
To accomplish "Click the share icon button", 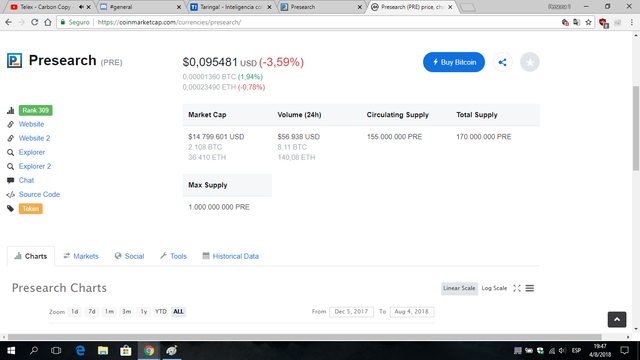I will (x=502, y=62).
